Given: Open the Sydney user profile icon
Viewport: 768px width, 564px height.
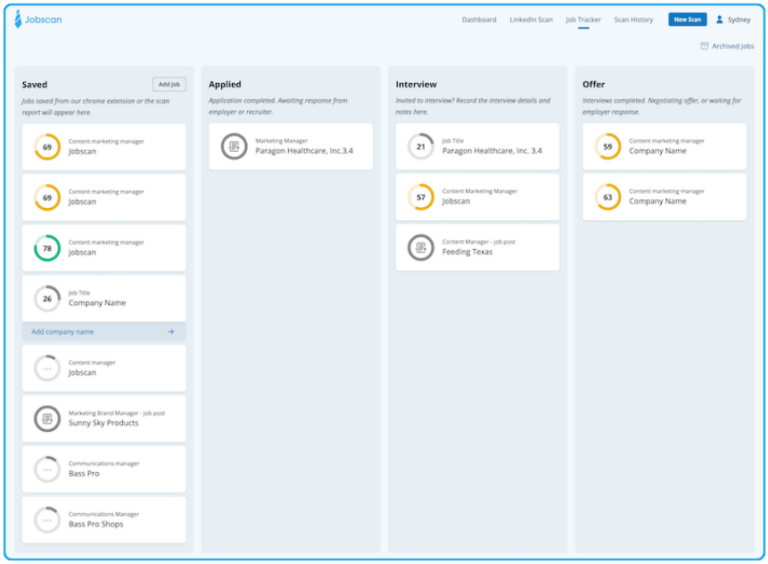Looking at the screenshot, I should tap(719, 19).
